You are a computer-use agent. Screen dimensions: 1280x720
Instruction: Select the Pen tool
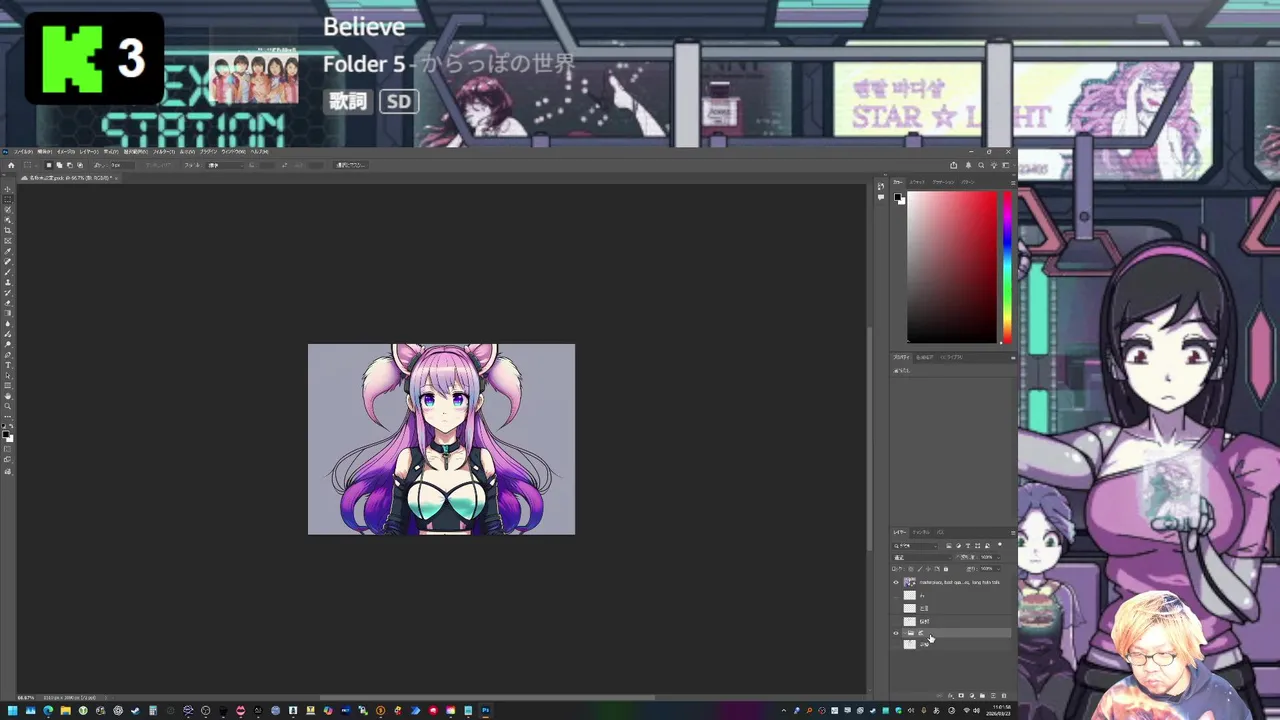[8, 354]
